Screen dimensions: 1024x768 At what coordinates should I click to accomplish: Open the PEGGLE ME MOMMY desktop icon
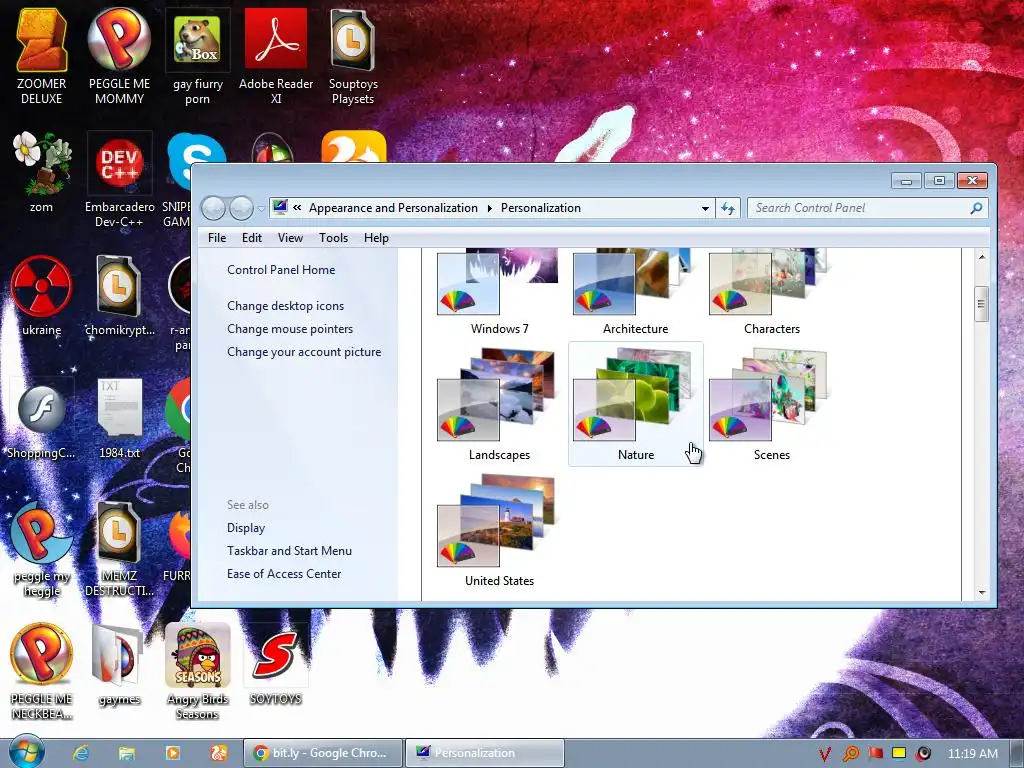(x=119, y=57)
